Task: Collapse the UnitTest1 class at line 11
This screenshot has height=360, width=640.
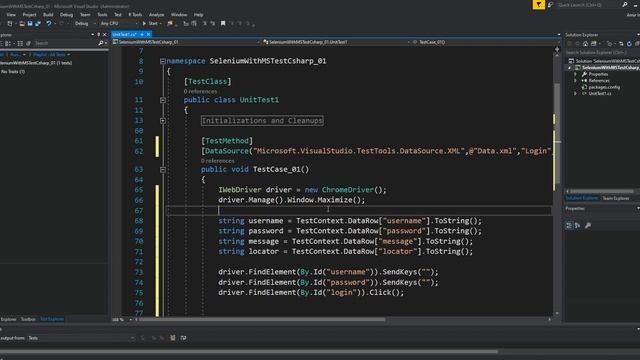Action: point(163,100)
